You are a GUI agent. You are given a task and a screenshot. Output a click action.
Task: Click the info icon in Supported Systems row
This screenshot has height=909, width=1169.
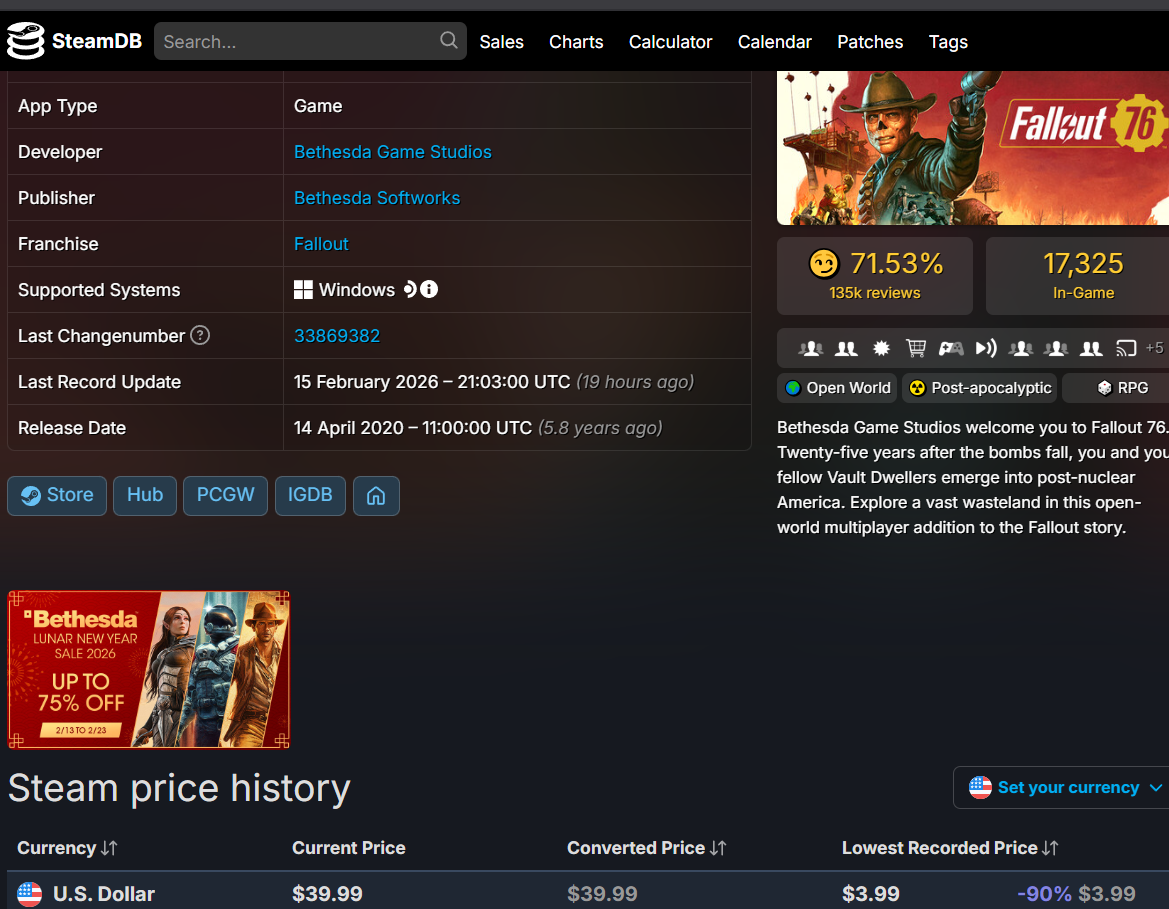pyautogui.click(x=429, y=289)
